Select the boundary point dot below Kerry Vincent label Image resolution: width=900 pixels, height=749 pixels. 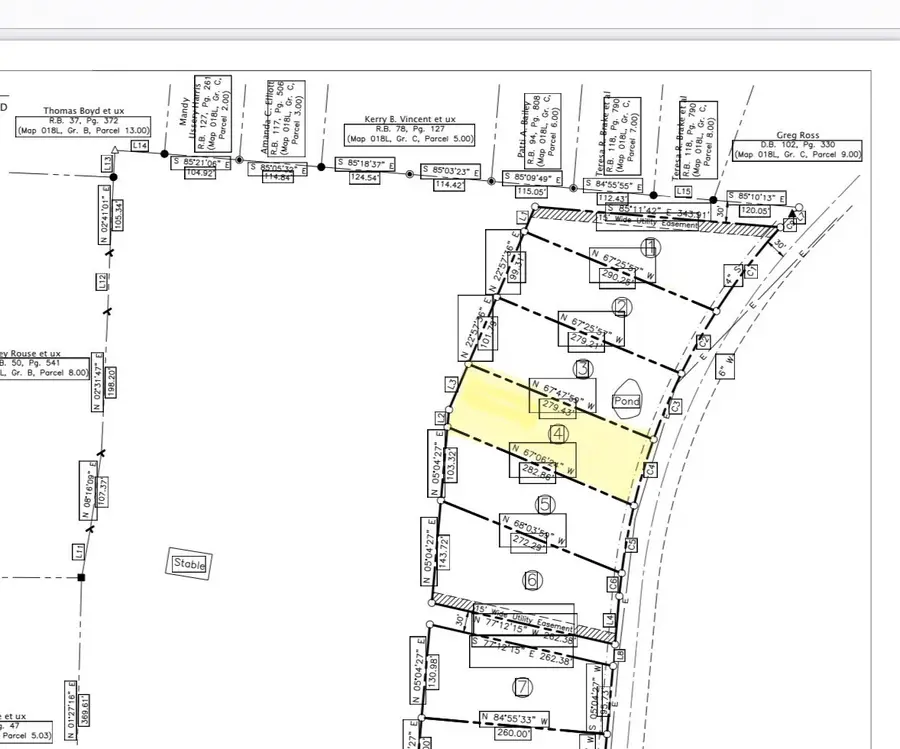pyautogui.click(x=410, y=176)
